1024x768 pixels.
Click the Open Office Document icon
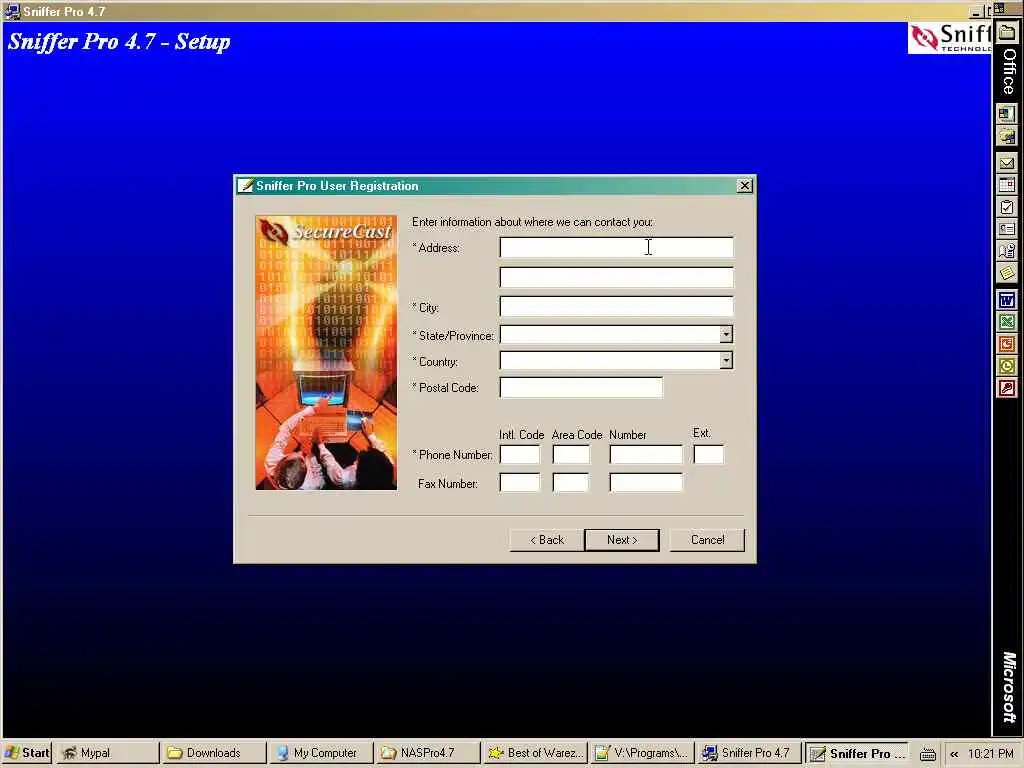click(1007, 136)
